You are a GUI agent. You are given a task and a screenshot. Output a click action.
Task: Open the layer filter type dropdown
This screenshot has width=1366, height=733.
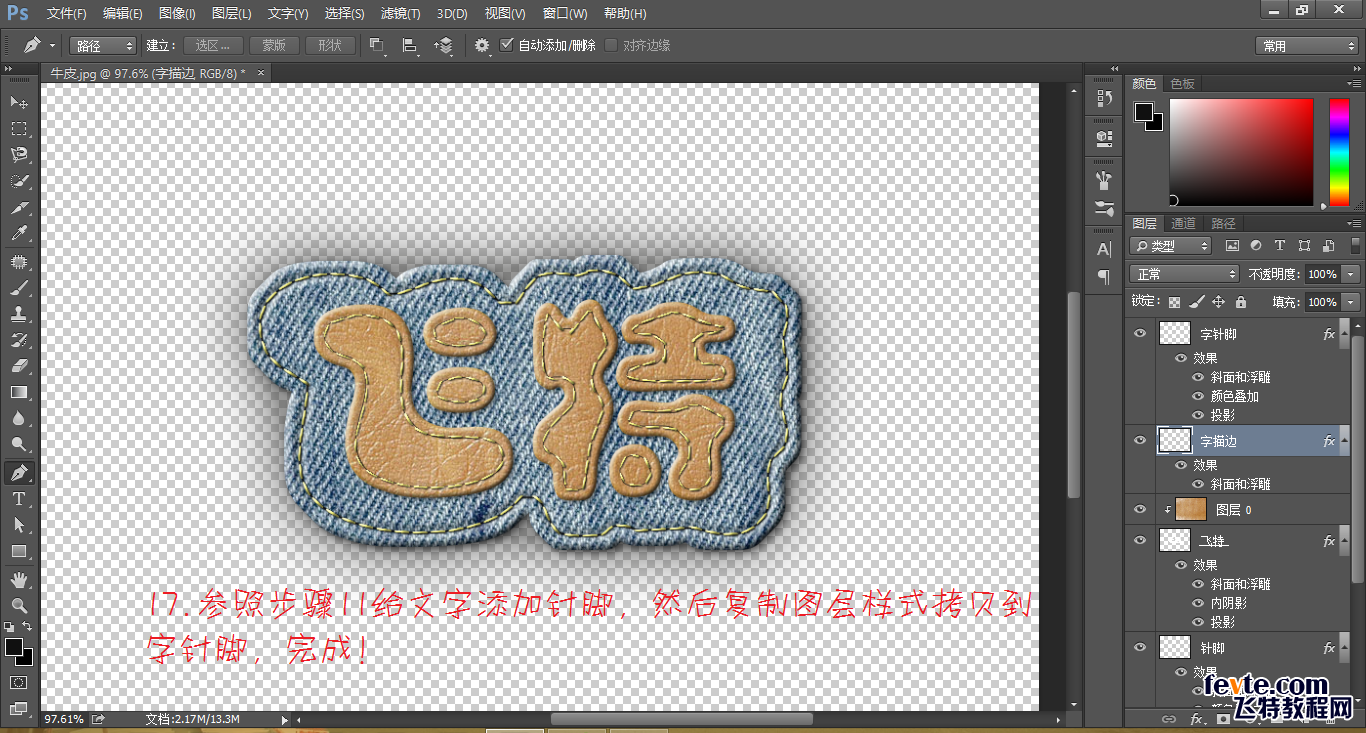(x=1170, y=245)
